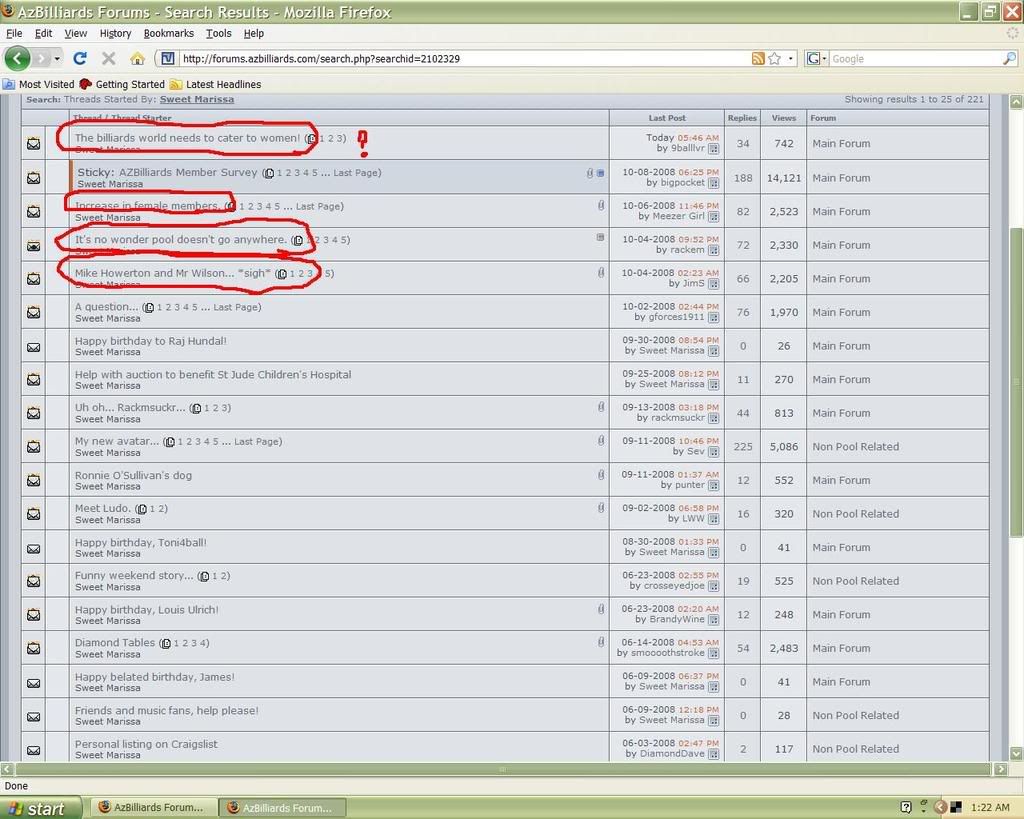This screenshot has height=819, width=1024.
Task: Click the magnifier icon in Google search box
Action: (1009, 58)
